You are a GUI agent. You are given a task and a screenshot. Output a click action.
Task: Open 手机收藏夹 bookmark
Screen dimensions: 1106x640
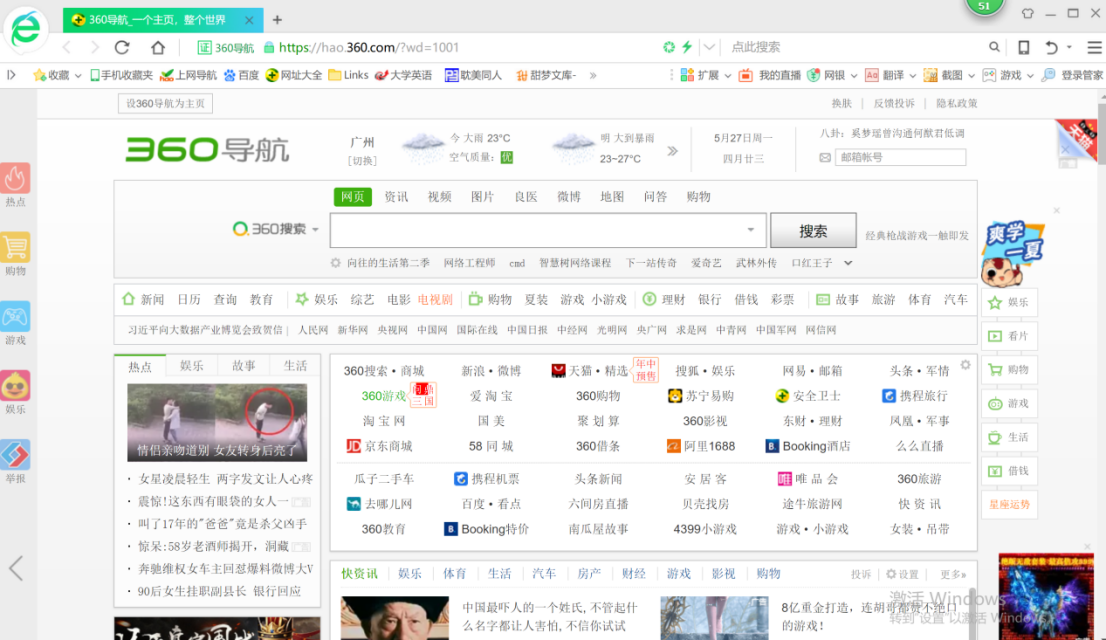click(121, 75)
